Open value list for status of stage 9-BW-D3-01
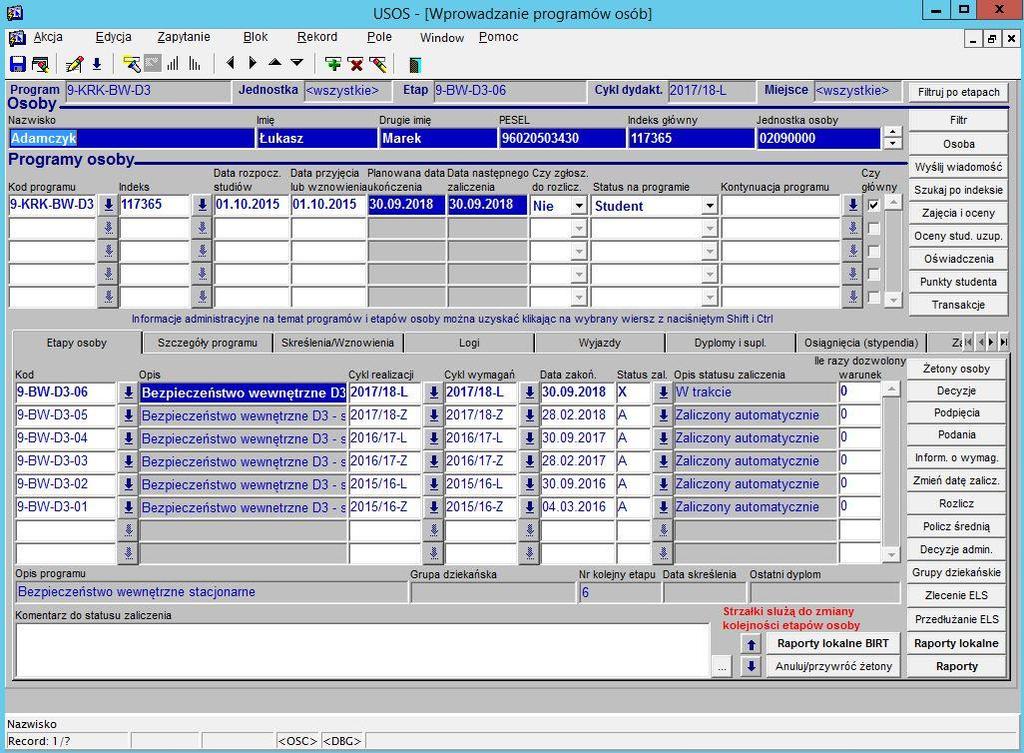 coord(663,507)
